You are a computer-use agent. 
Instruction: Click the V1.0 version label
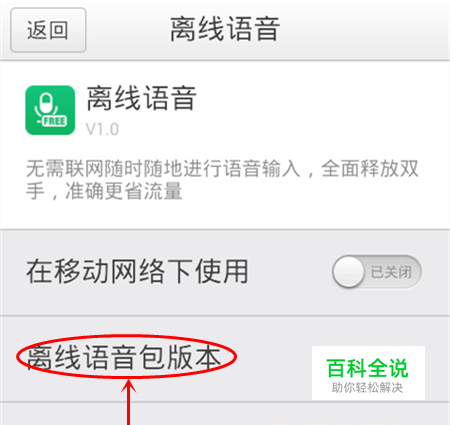pos(102,129)
